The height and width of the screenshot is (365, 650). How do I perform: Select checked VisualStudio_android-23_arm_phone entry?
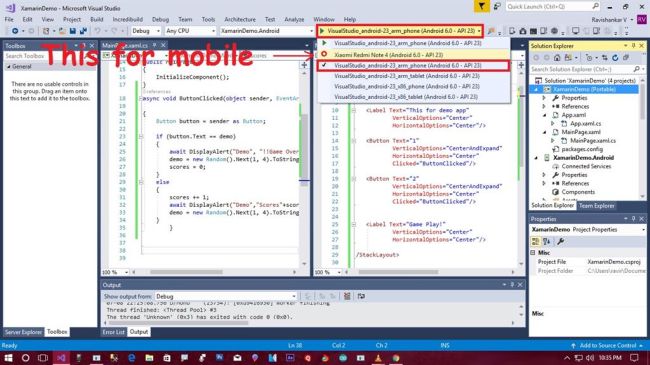click(413, 66)
